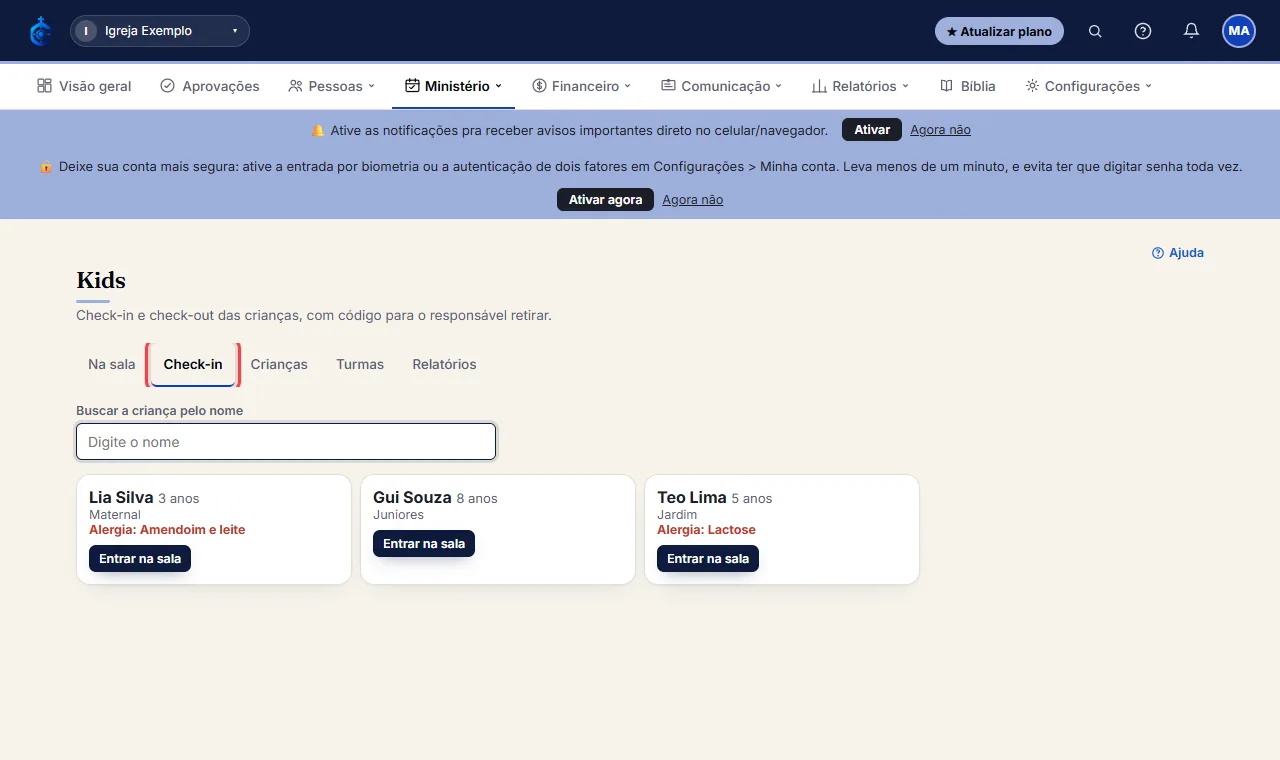This screenshot has height=760, width=1280.
Task: Expand the Financeiro menu
Action: coord(582,86)
